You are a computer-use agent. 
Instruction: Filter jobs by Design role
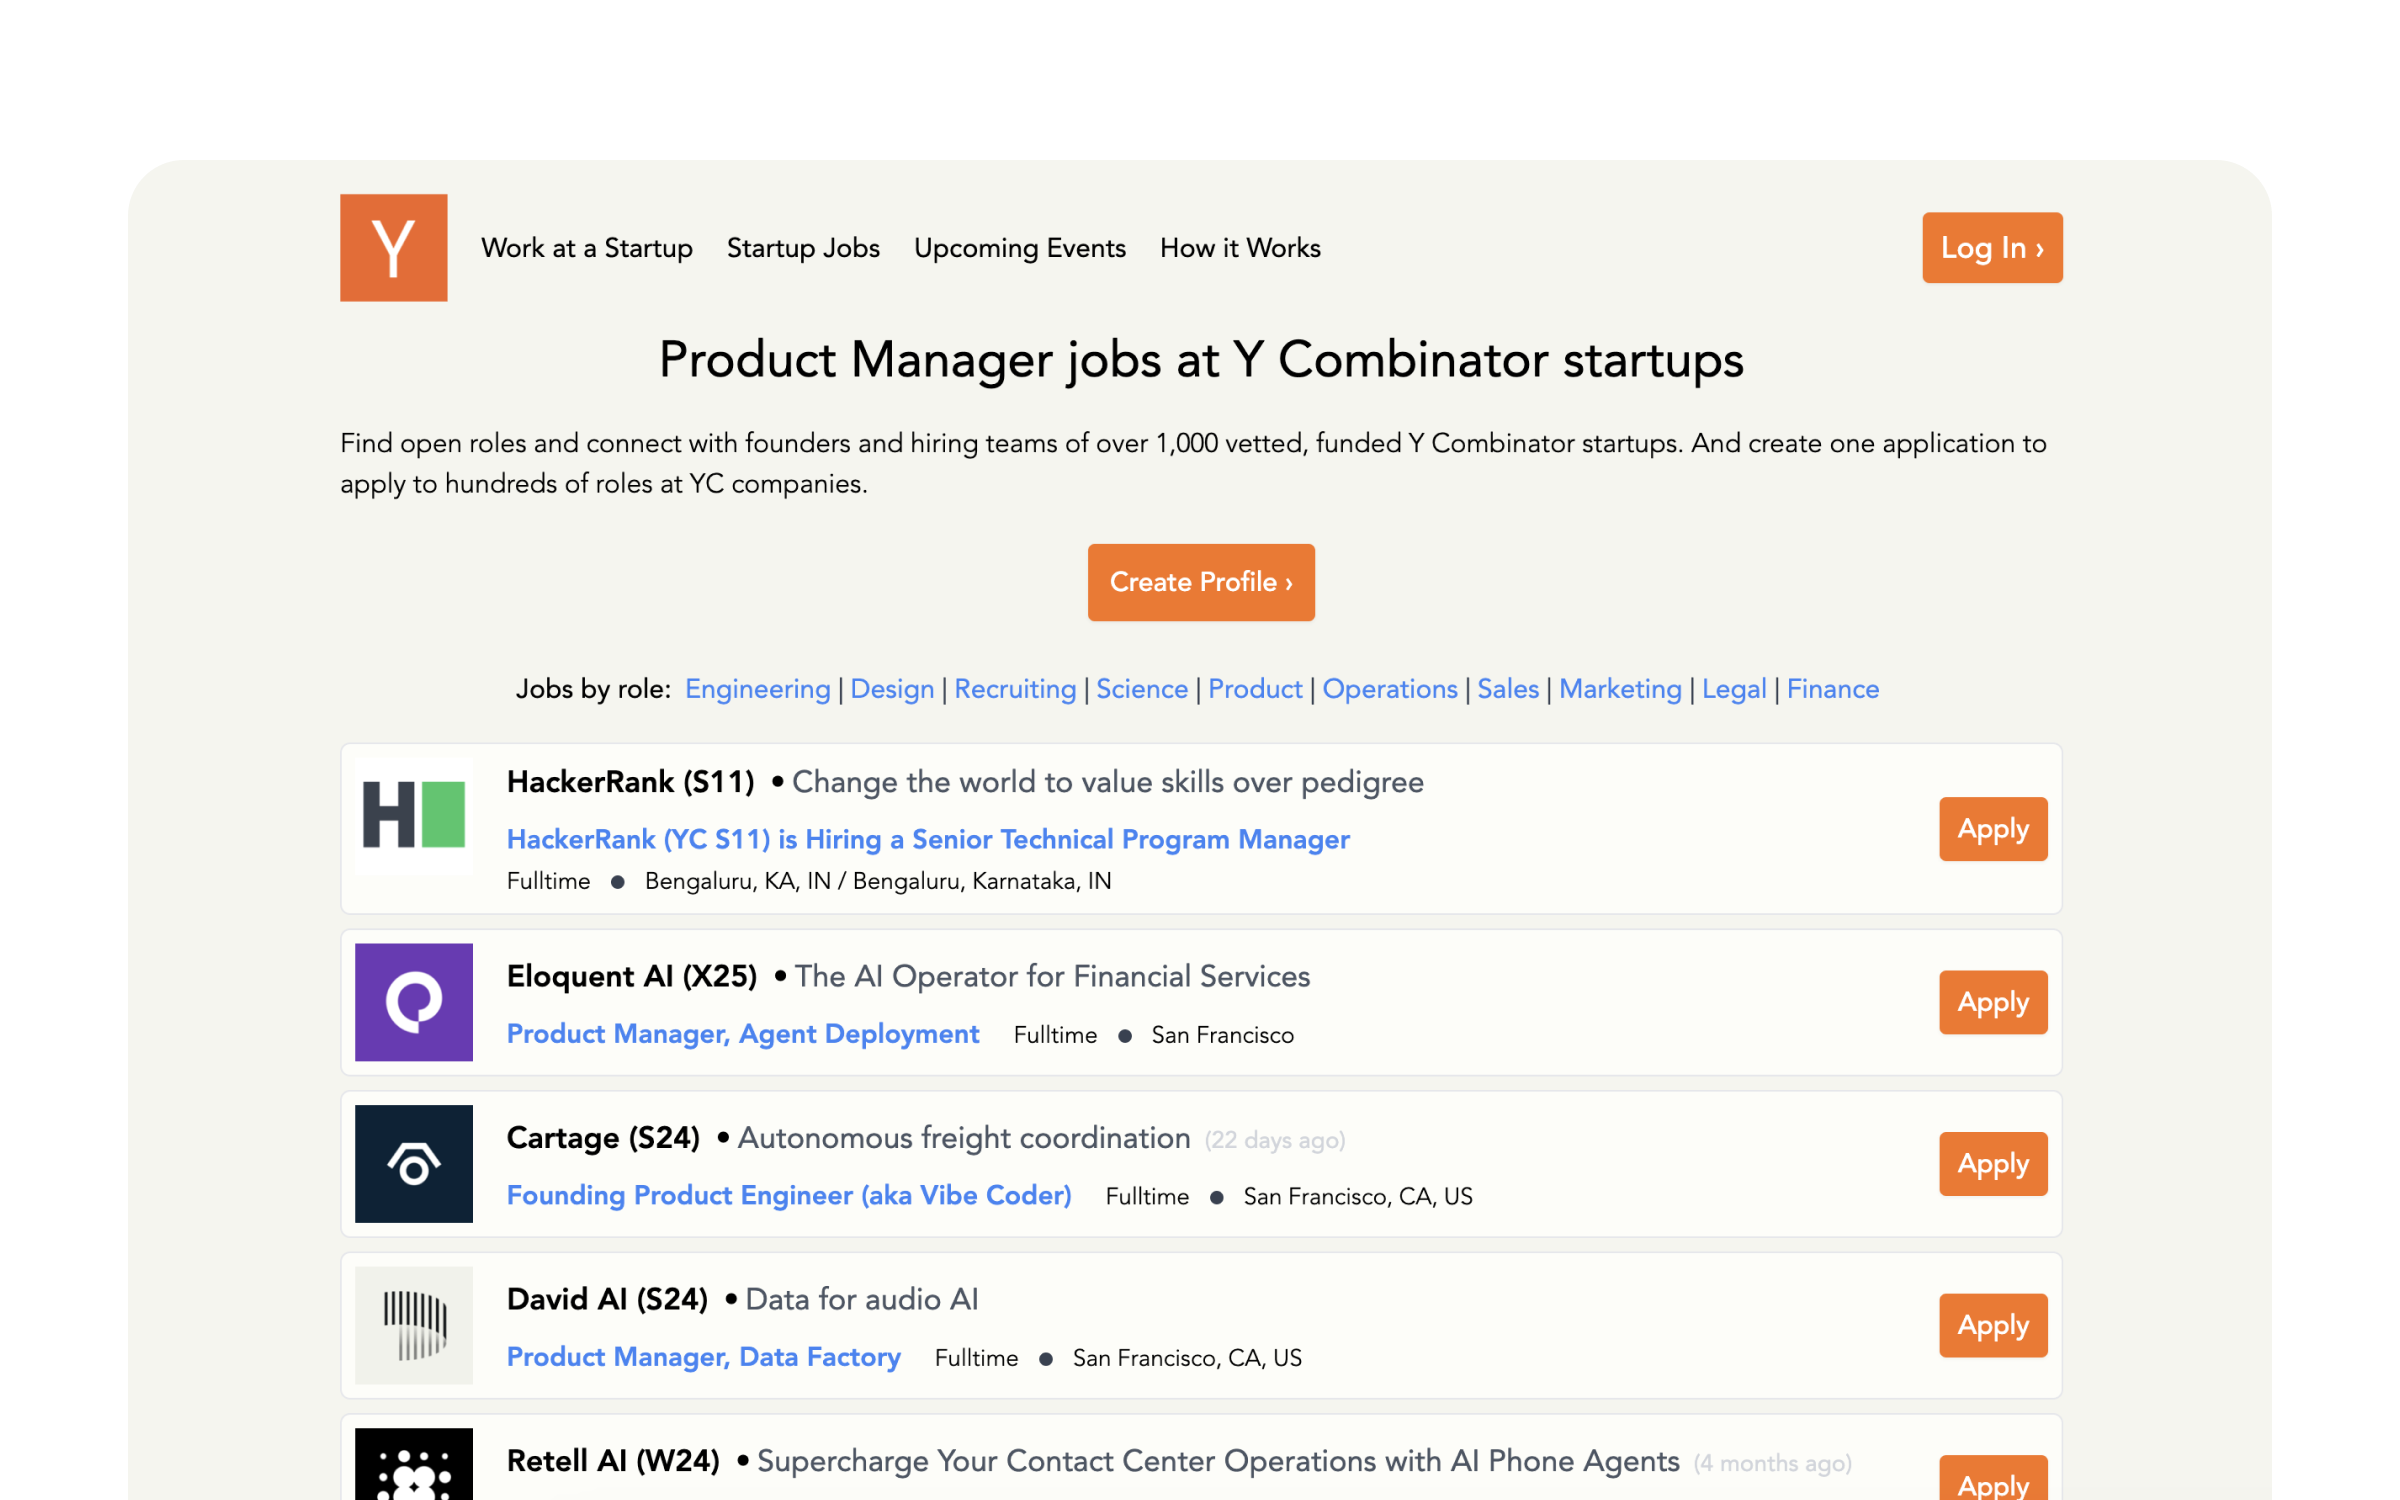pyautogui.click(x=892, y=689)
